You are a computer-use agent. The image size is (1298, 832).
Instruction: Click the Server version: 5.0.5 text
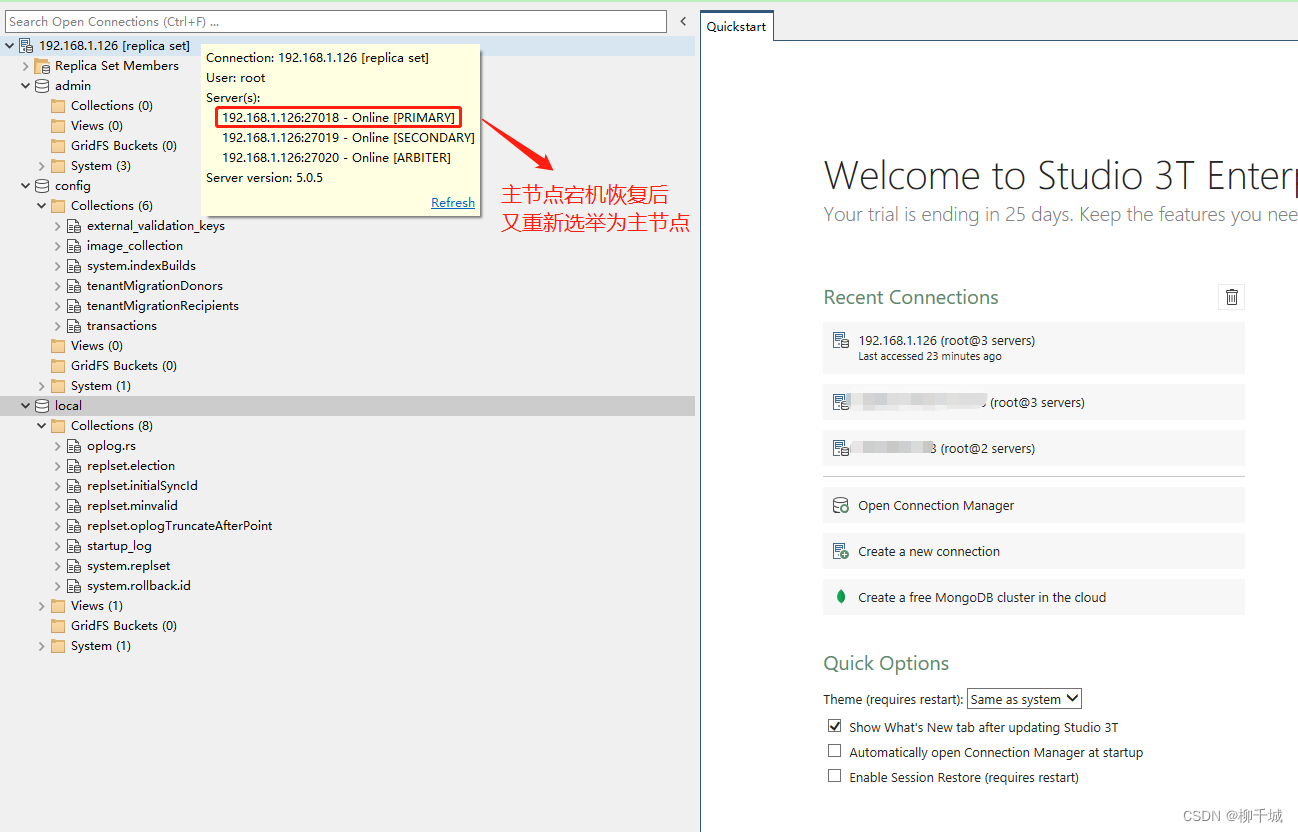[x=264, y=178]
